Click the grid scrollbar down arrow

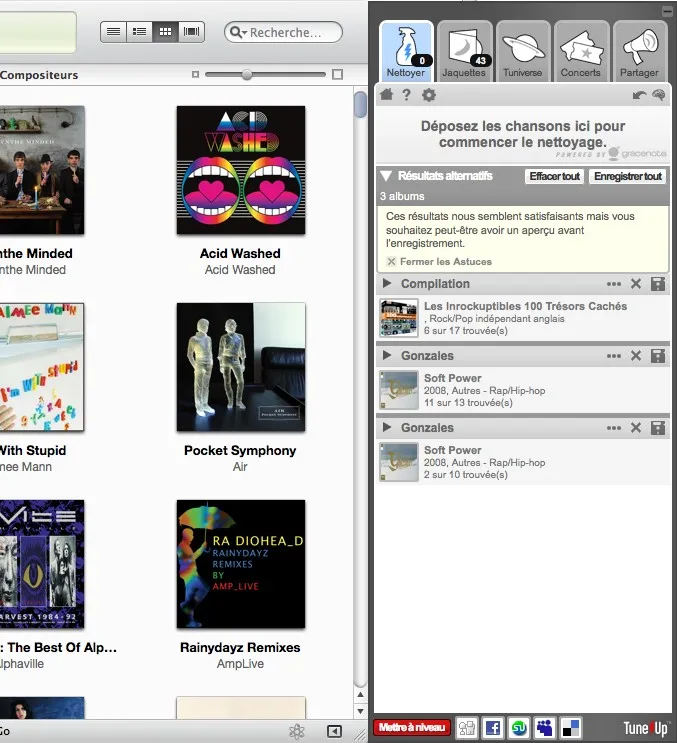[360, 711]
